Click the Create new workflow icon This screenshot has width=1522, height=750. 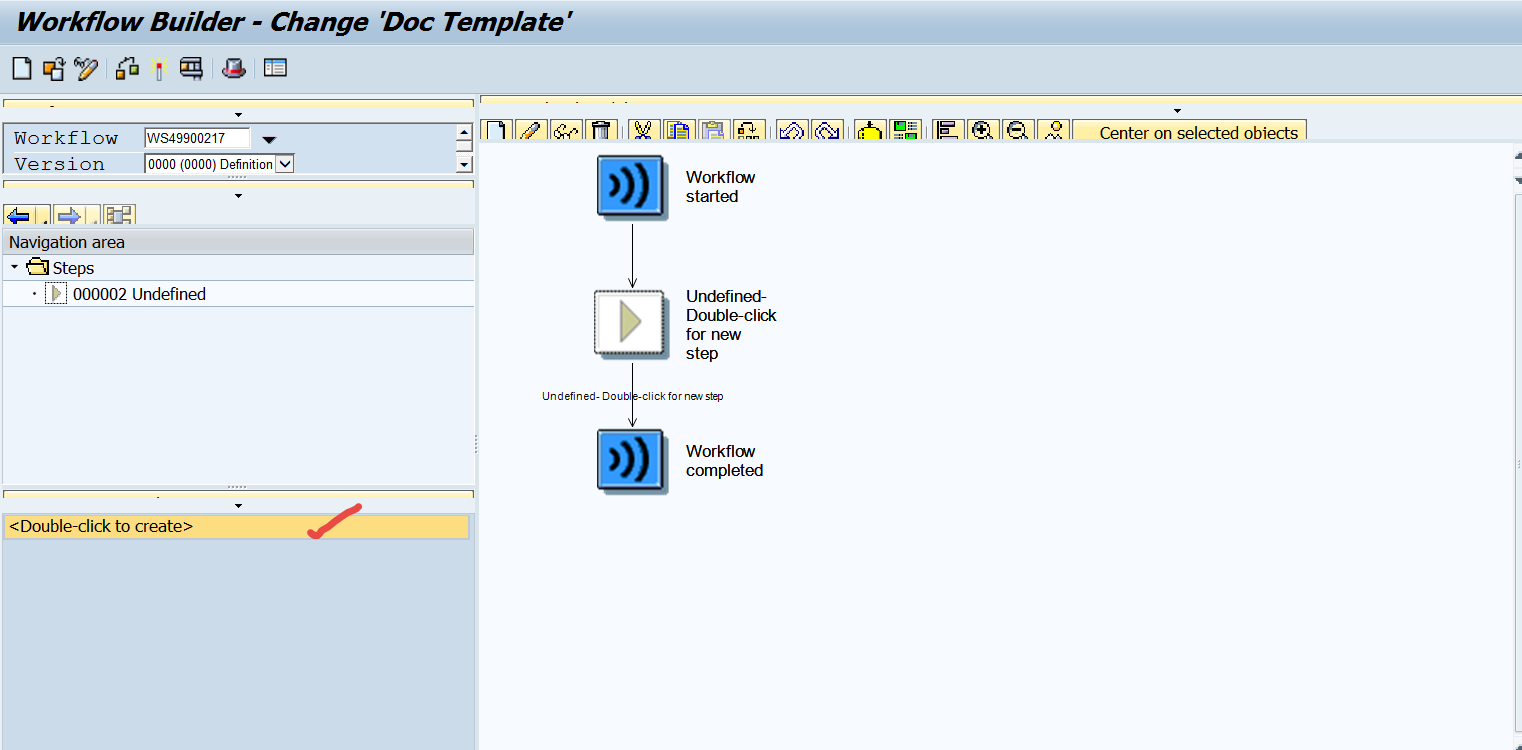point(22,68)
